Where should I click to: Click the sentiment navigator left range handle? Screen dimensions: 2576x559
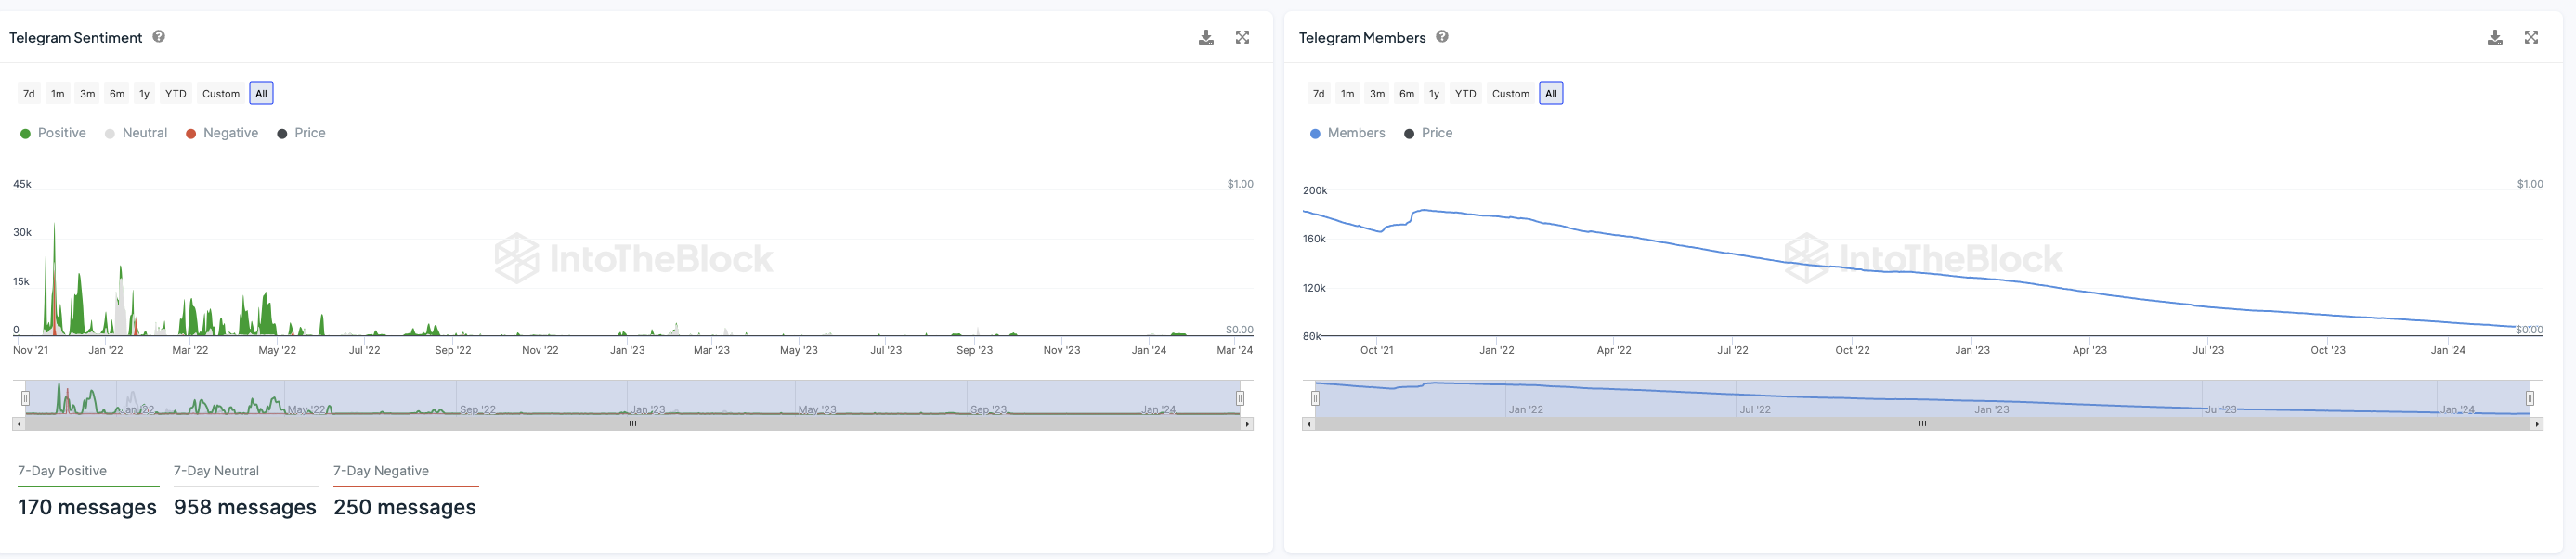click(26, 398)
